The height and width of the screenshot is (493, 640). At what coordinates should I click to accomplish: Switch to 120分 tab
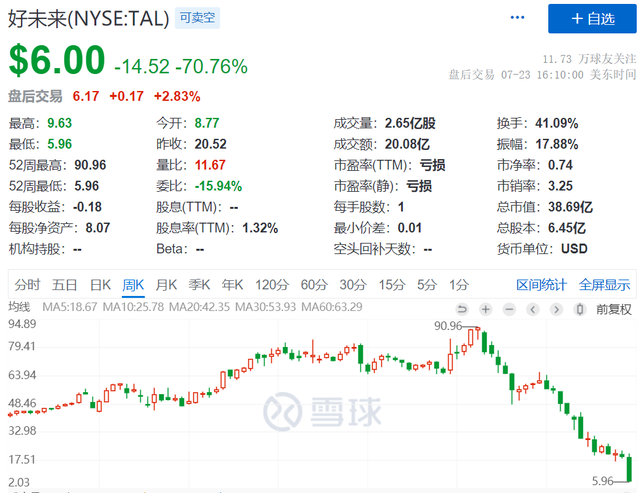pyautogui.click(x=272, y=285)
